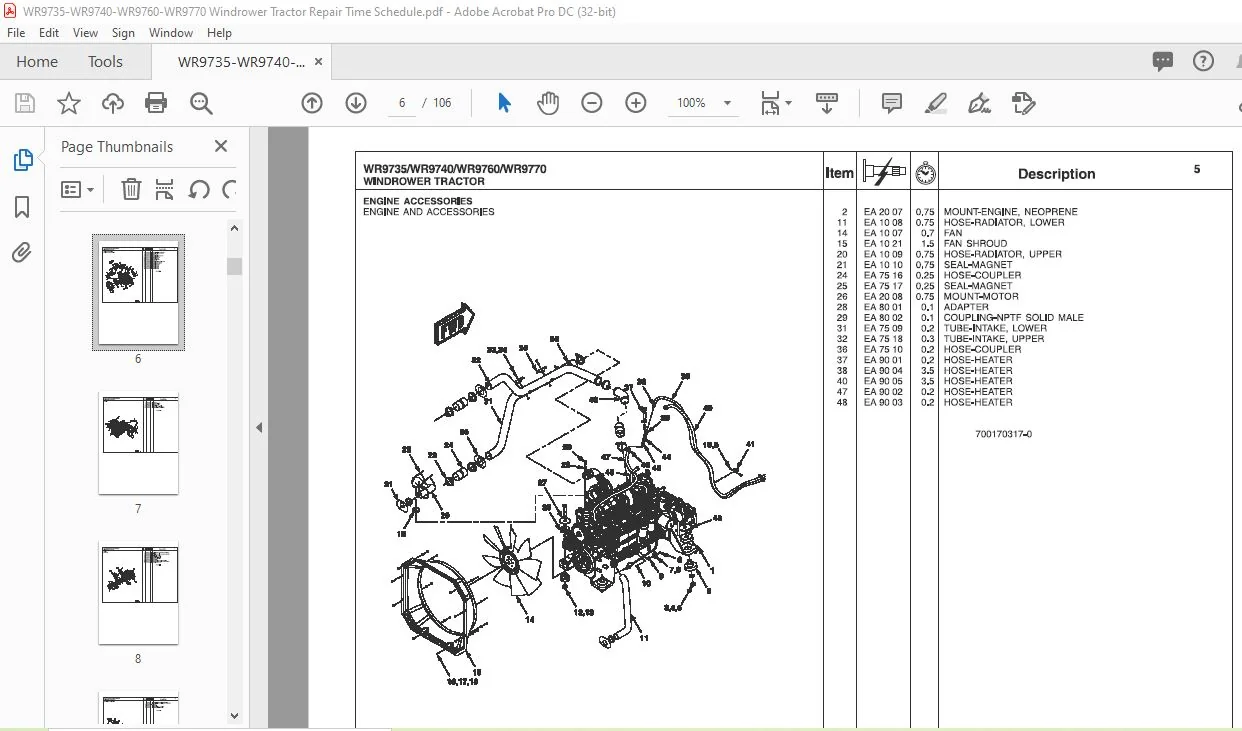Open the read mode scrolling tool
Viewport: 1242px width, 731px height.
827,103
